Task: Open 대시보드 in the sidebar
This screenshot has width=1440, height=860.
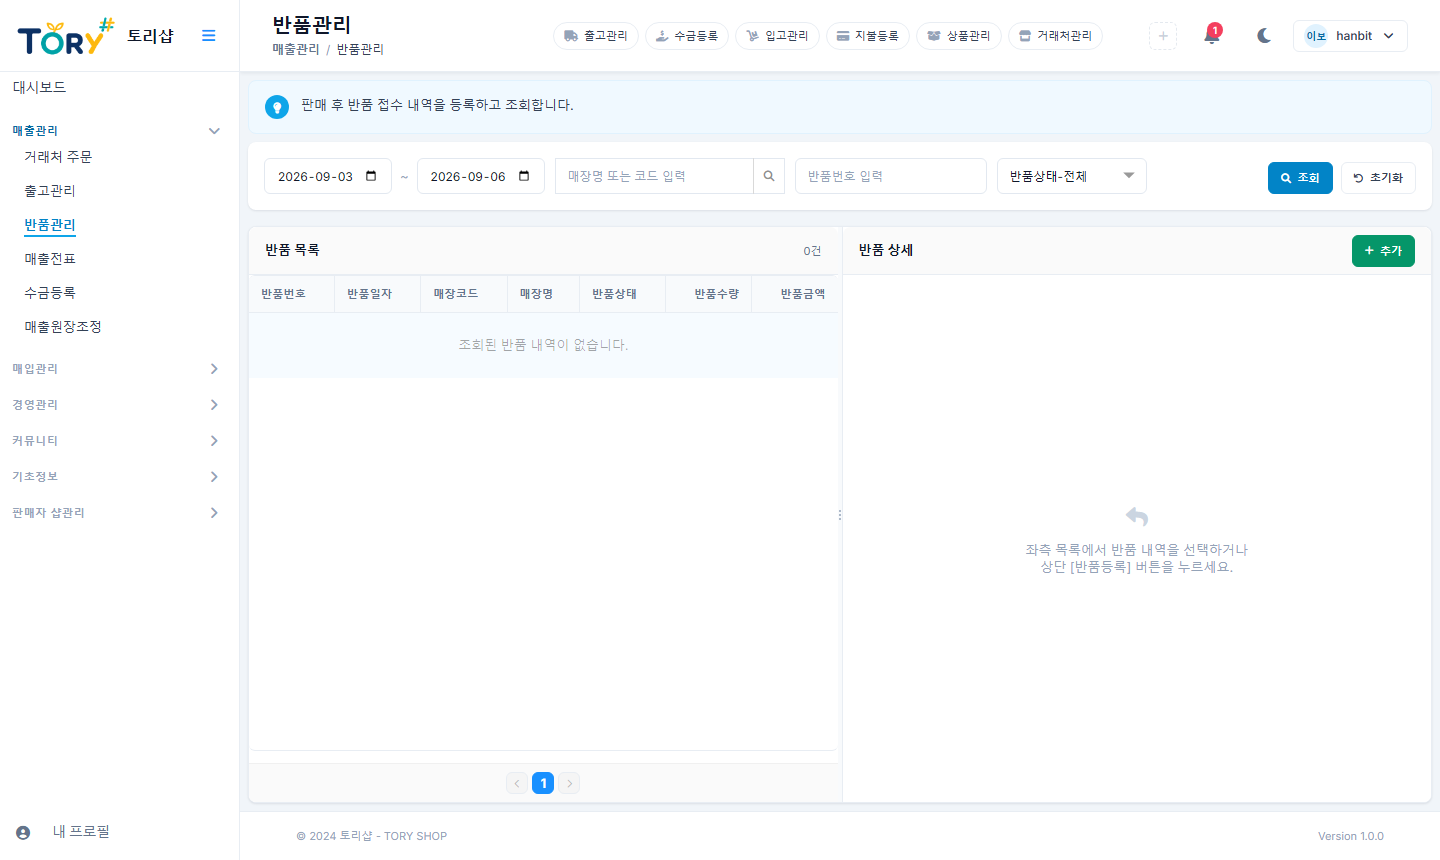Action: 39,88
